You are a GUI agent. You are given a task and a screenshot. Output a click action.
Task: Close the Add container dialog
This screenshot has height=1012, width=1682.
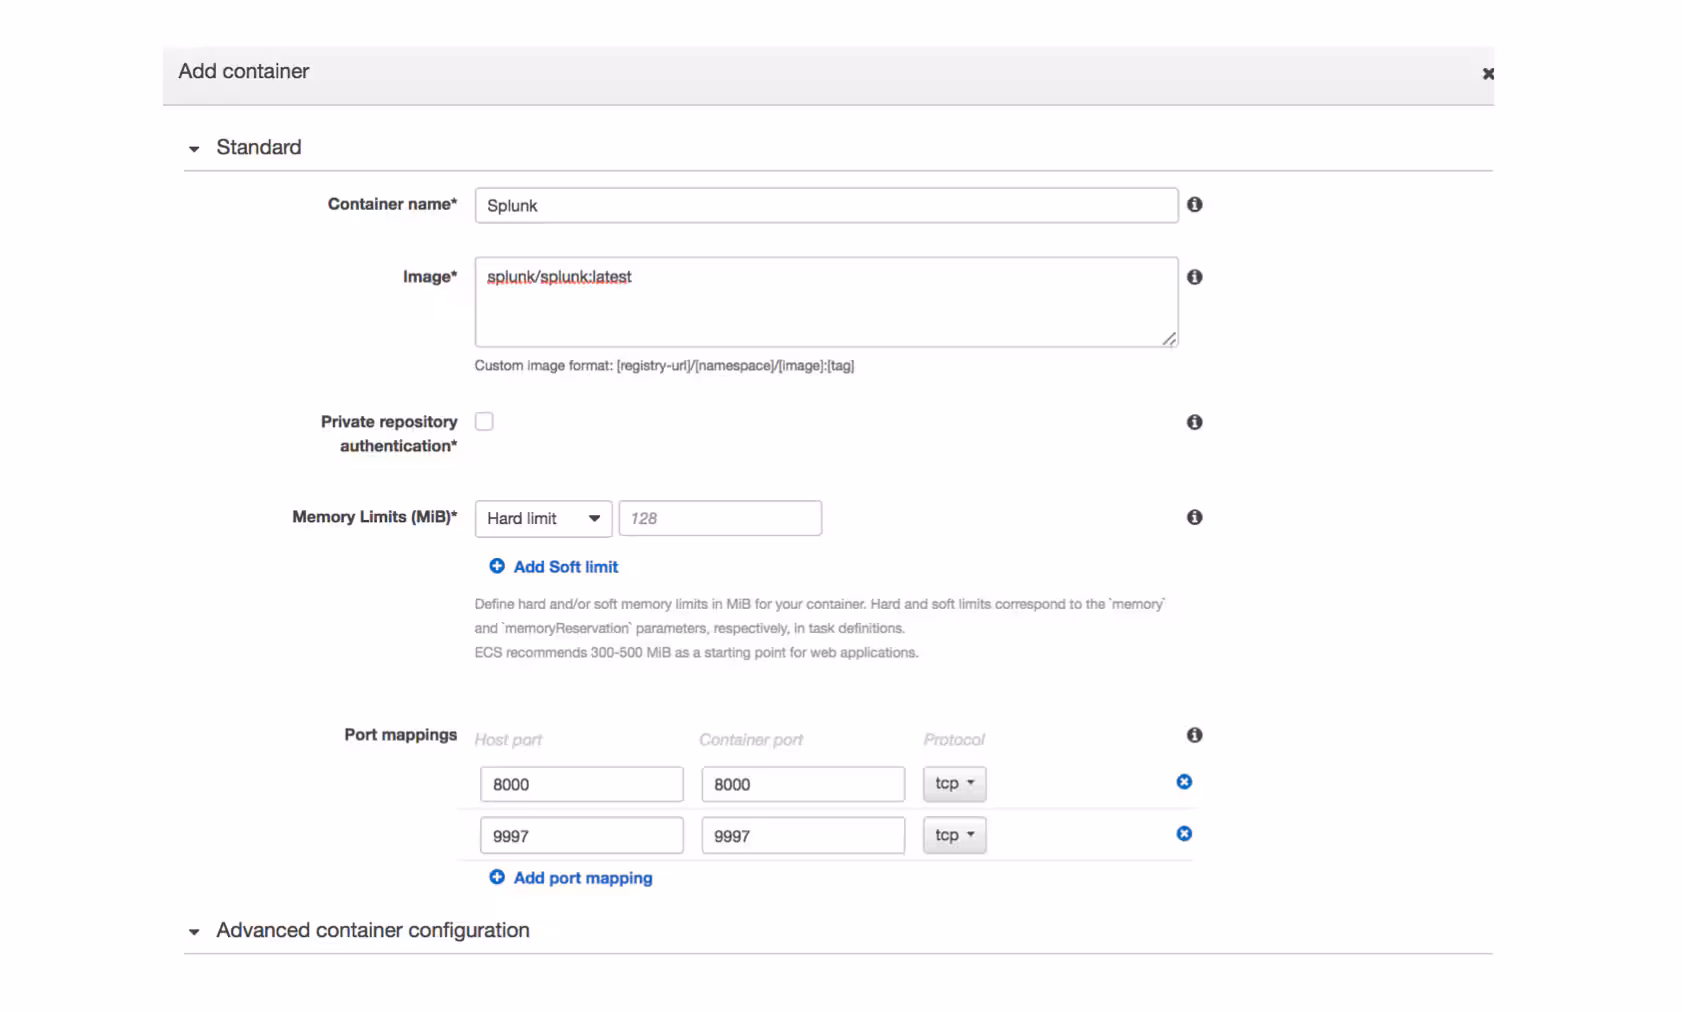(1487, 74)
